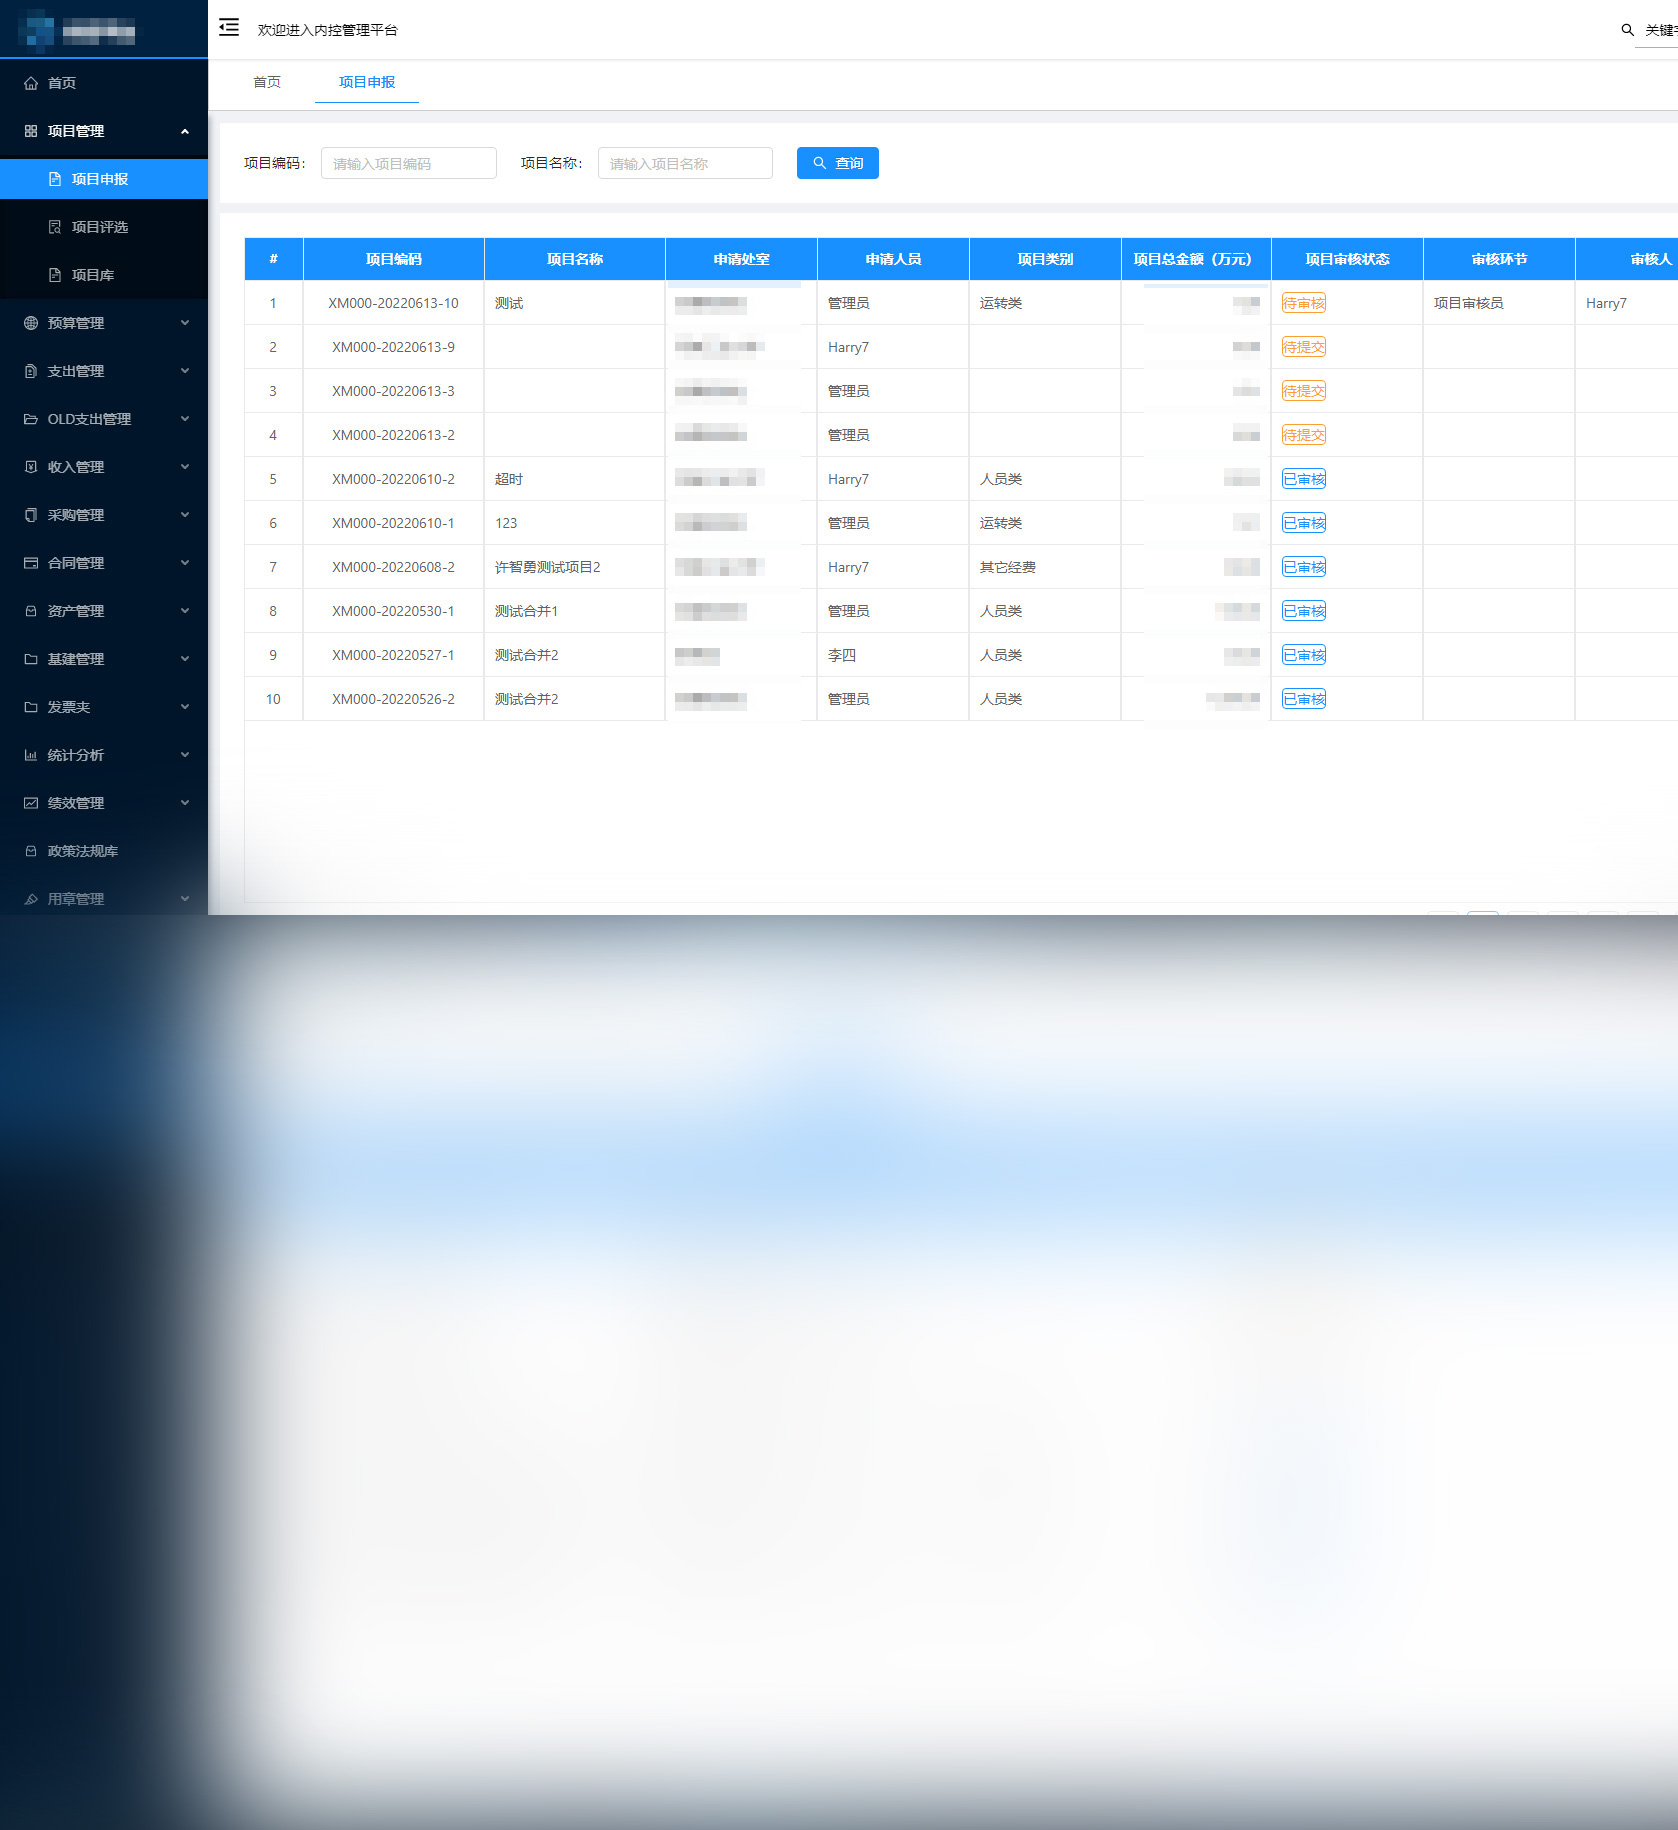1678x1830 pixels.
Task: Expand the 采购管理 submenu arrow
Action: click(x=185, y=515)
